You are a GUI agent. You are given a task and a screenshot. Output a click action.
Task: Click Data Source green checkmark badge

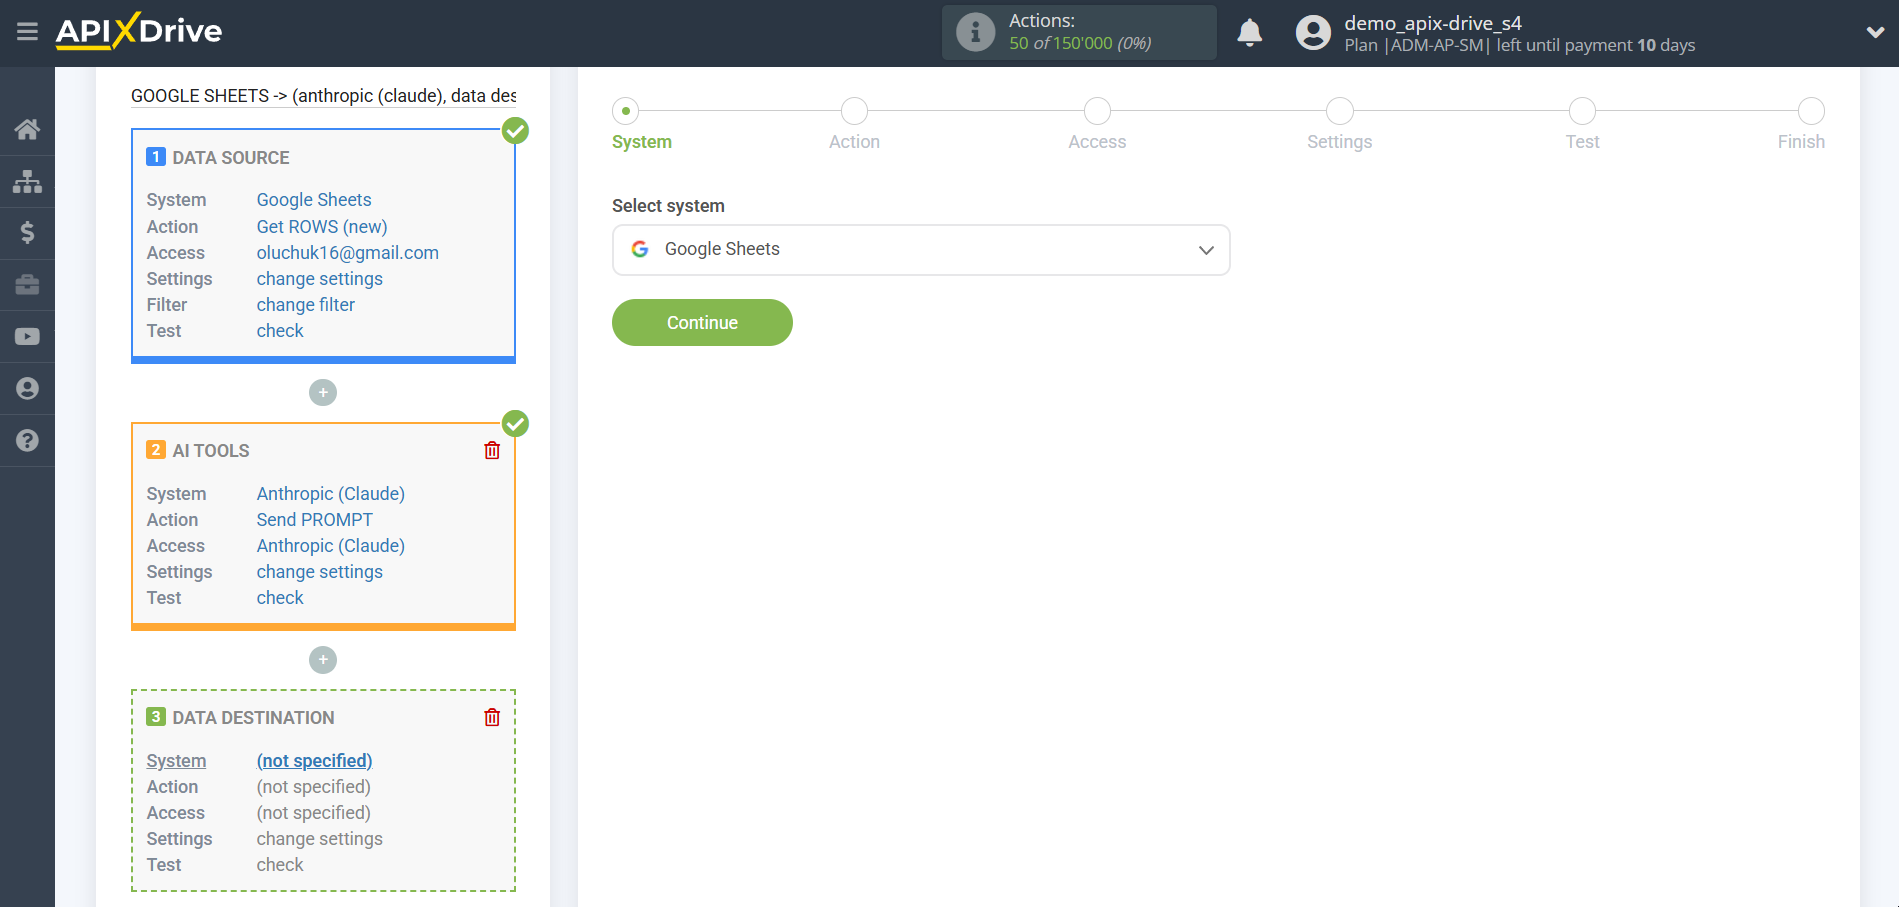click(x=515, y=131)
